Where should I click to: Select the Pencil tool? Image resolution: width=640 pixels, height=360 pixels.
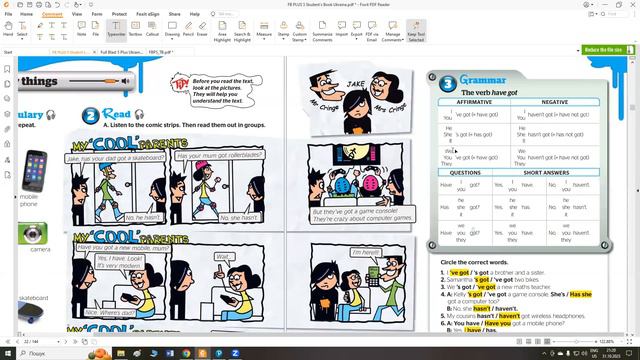point(188,29)
